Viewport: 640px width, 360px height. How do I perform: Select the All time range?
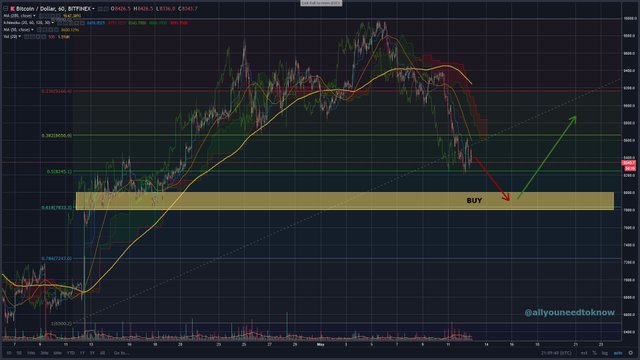click(102, 353)
